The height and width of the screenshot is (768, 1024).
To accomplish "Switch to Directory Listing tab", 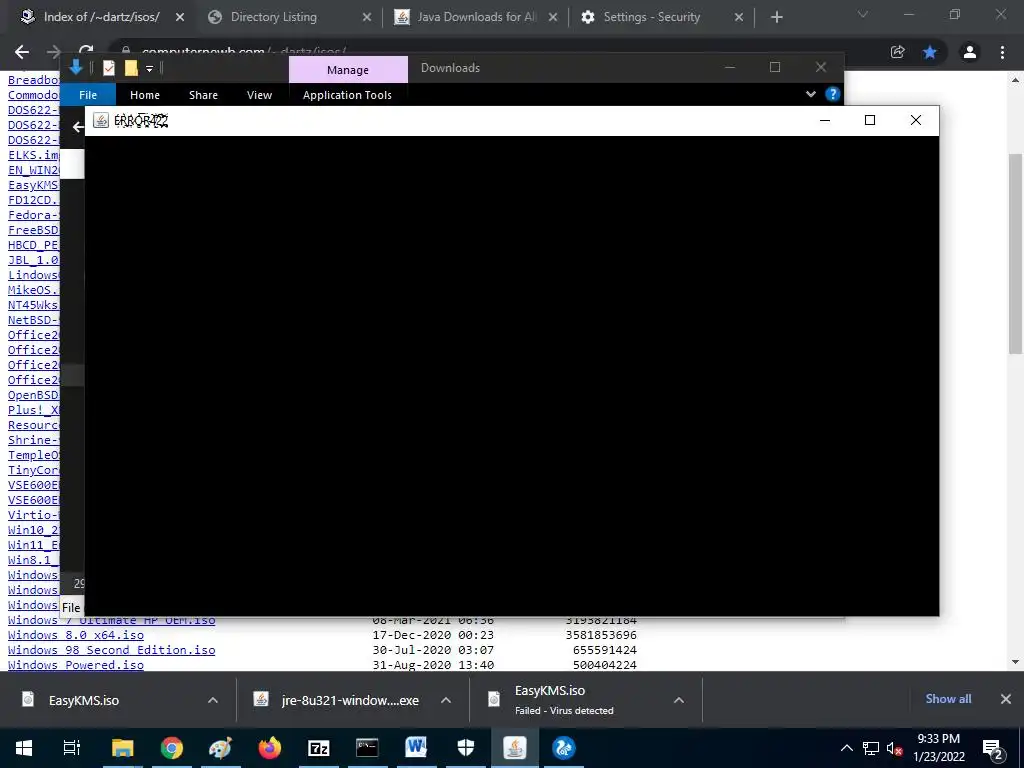I will tap(274, 17).
